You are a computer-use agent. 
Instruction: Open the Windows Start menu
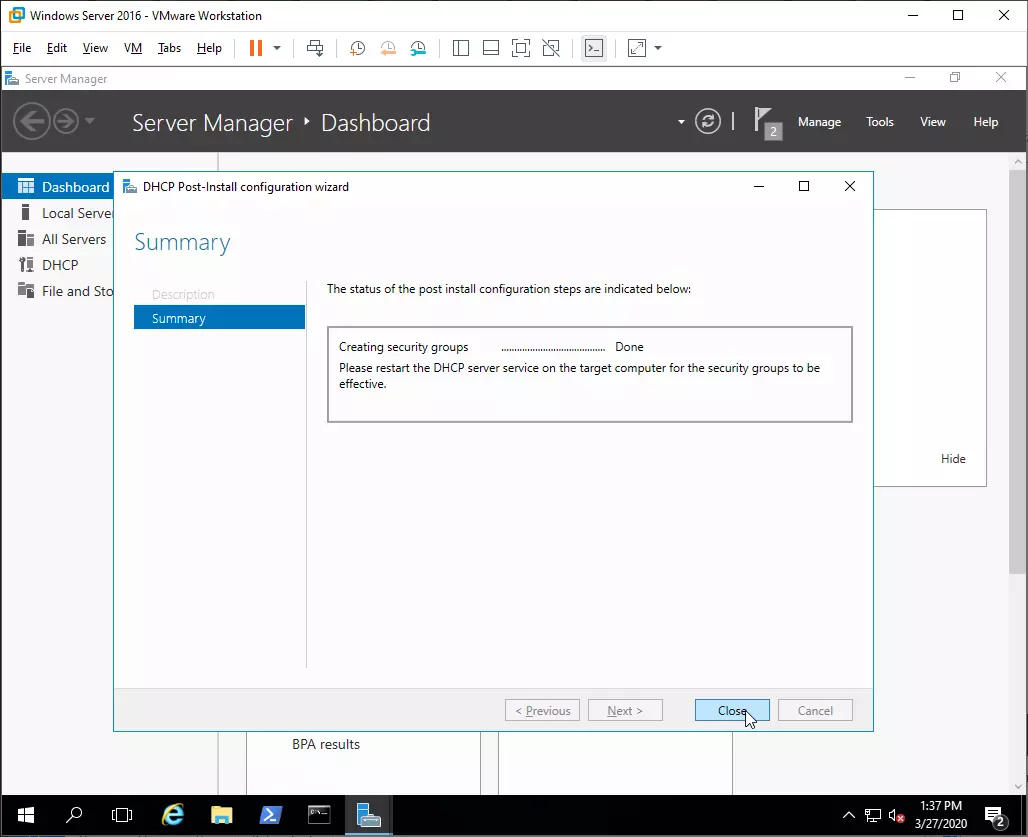tap(26, 815)
